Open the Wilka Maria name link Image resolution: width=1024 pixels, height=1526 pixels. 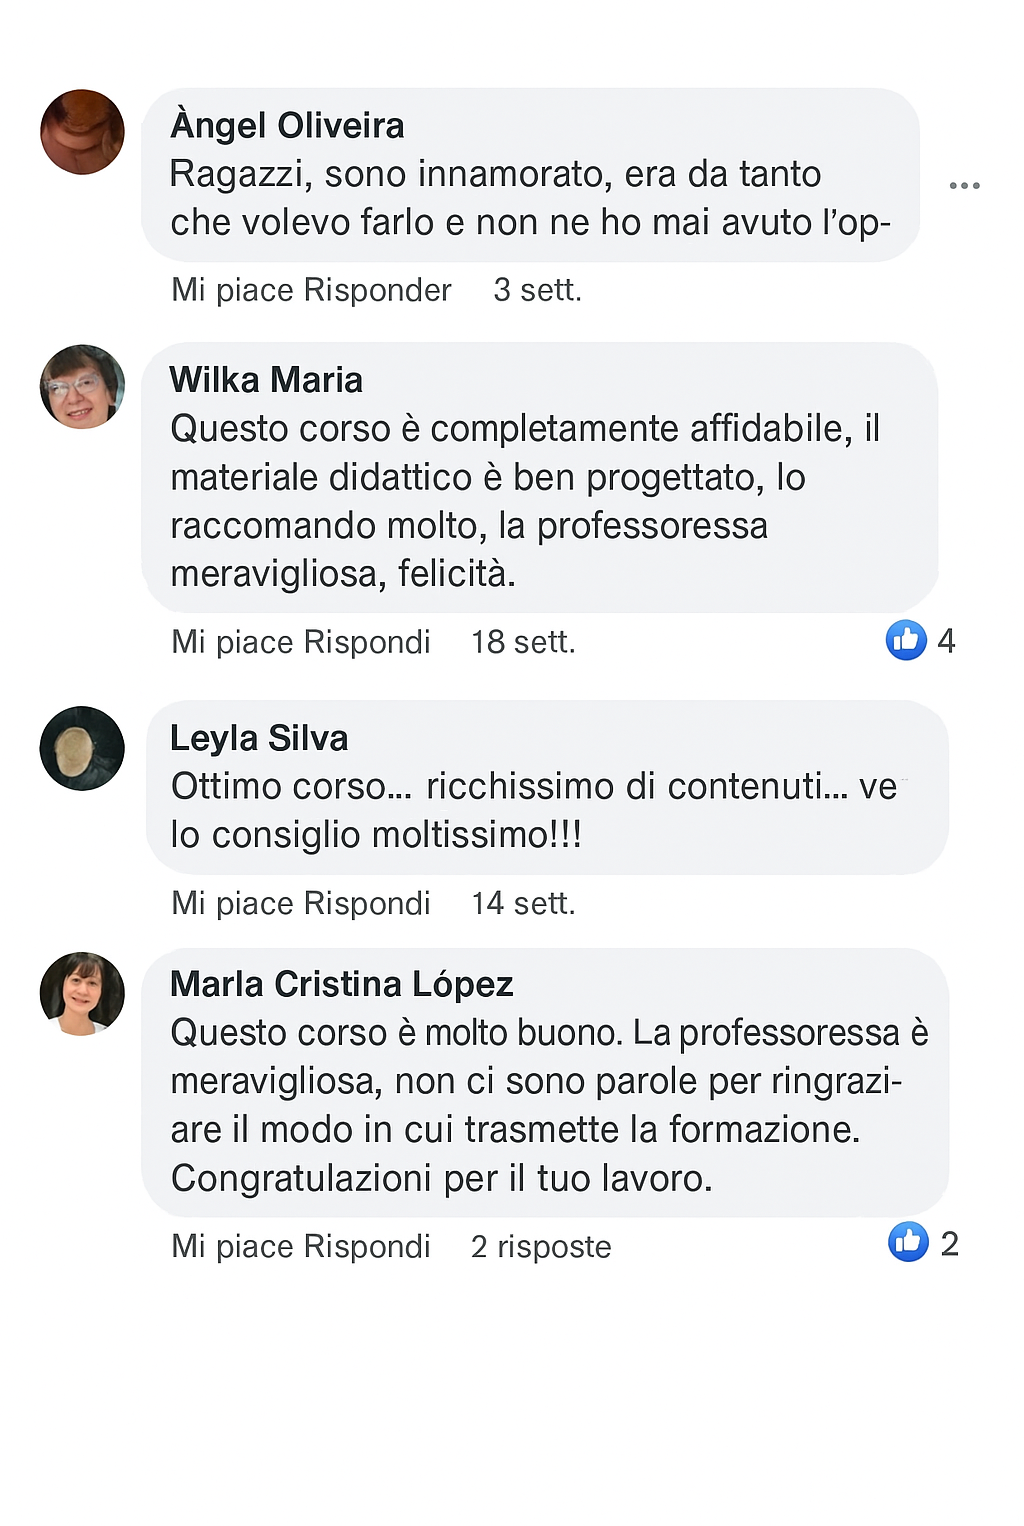[x=266, y=380]
